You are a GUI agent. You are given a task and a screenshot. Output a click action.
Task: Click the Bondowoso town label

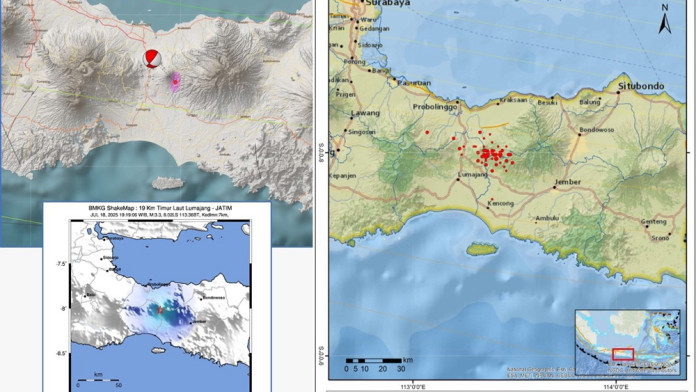(597, 130)
